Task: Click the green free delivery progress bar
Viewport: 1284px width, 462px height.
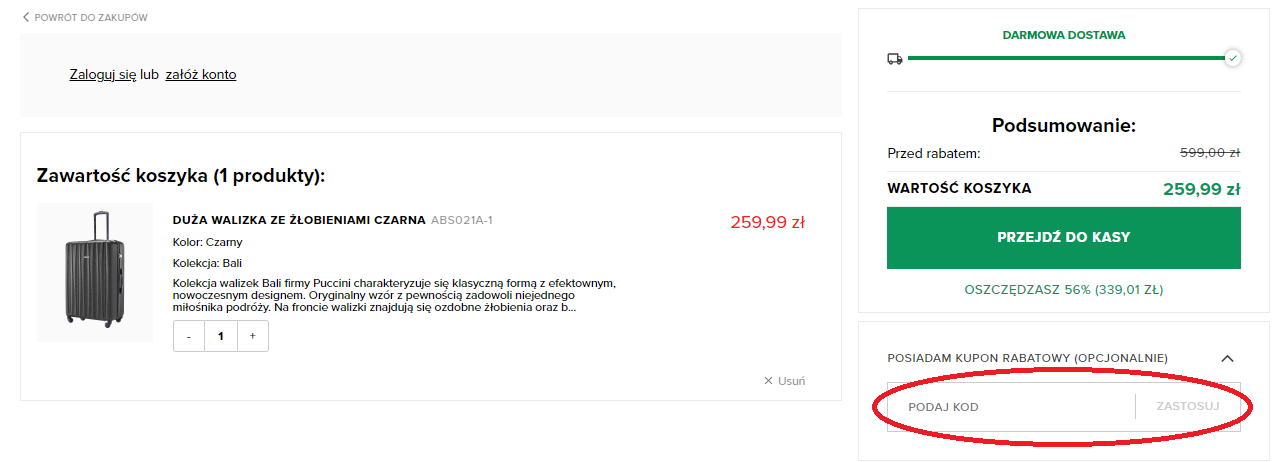Action: 1065,58
